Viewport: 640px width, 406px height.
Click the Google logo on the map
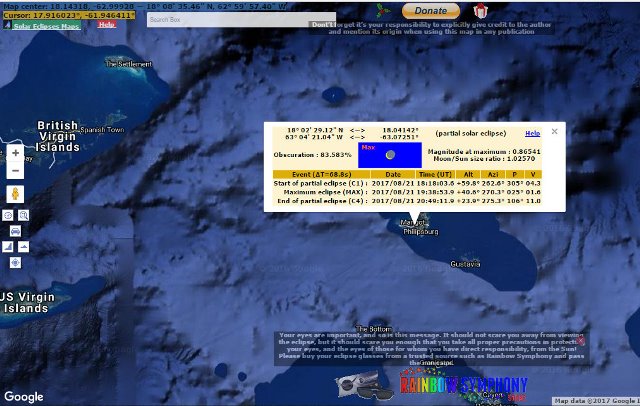(23, 397)
